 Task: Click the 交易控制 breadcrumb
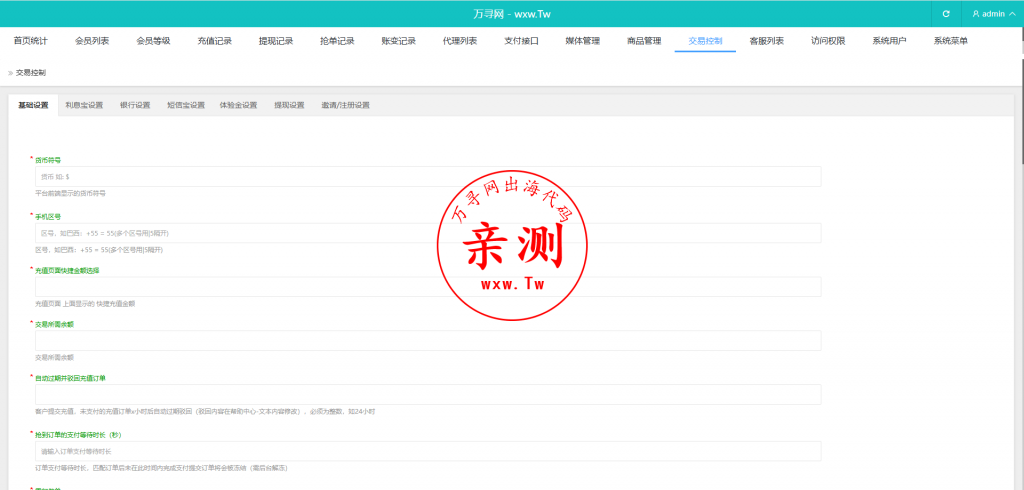(x=31, y=73)
